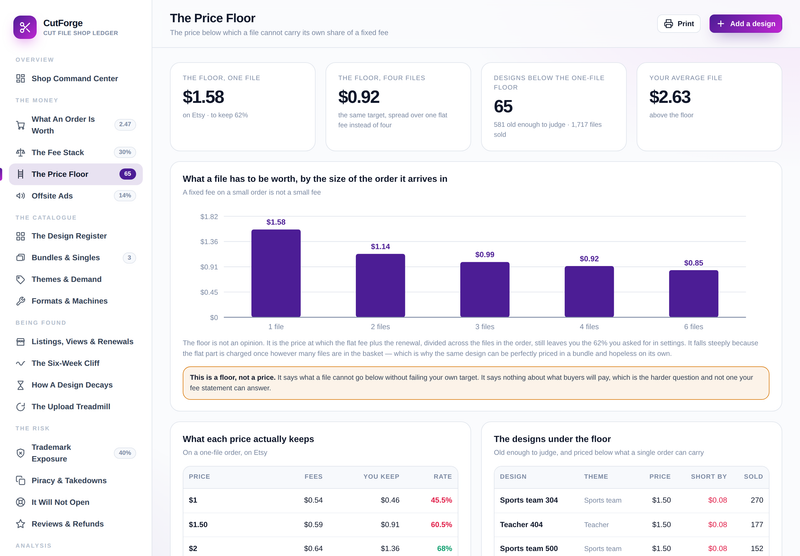
Task: Click the 3 files bar labeled $0.99
Action: point(485,290)
